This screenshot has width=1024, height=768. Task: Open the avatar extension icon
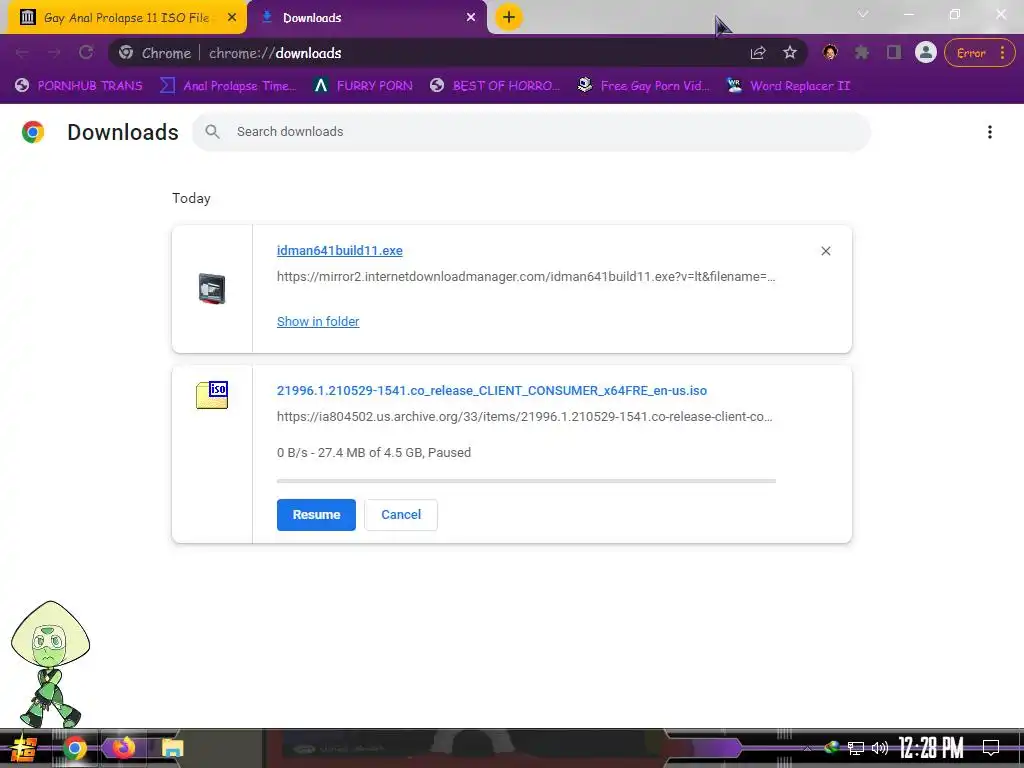pyautogui.click(x=830, y=52)
